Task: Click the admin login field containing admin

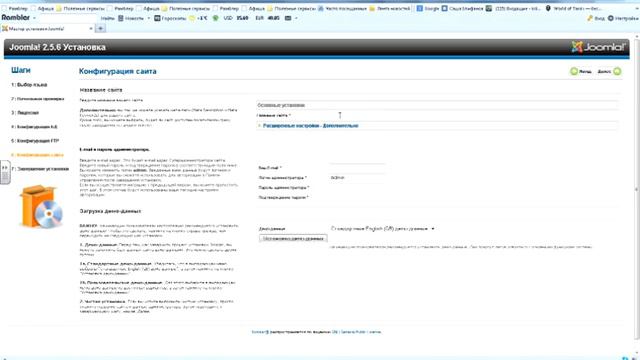Action: (357, 178)
